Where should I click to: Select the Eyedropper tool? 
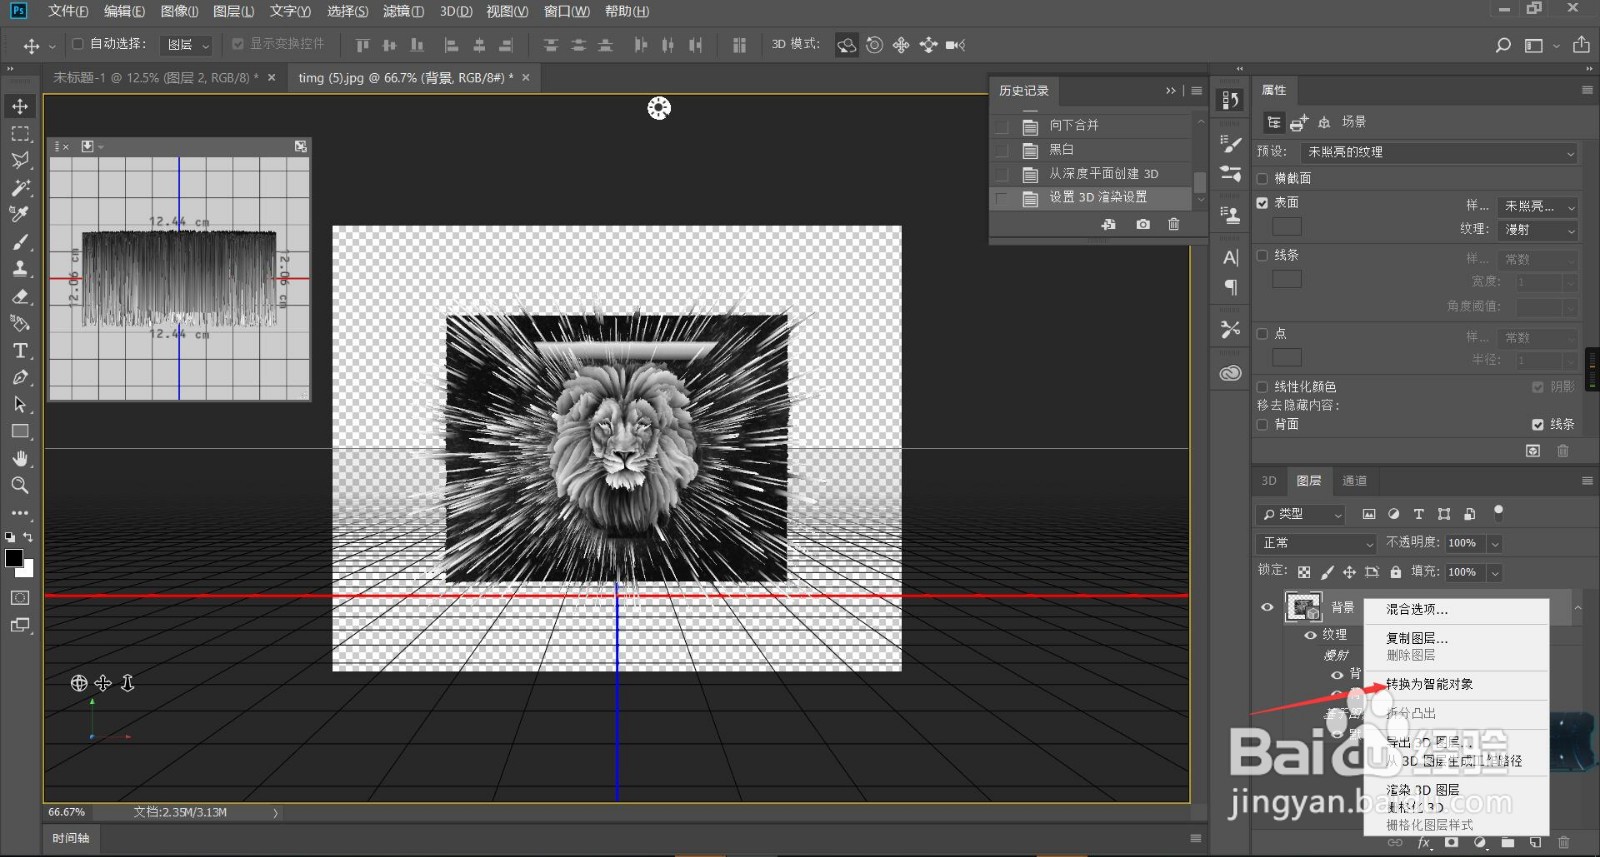point(20,214)
